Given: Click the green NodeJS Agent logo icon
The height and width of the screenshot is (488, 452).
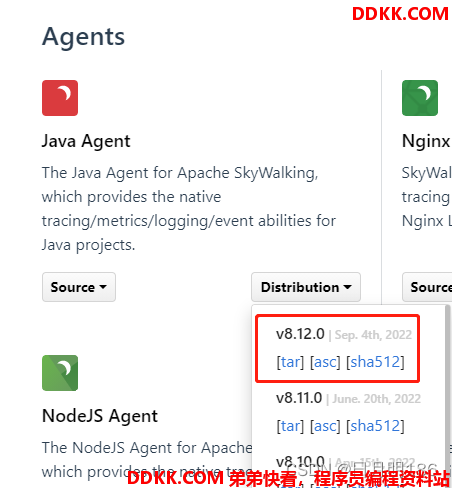Looking at the screenshot, I should [60, 373].
